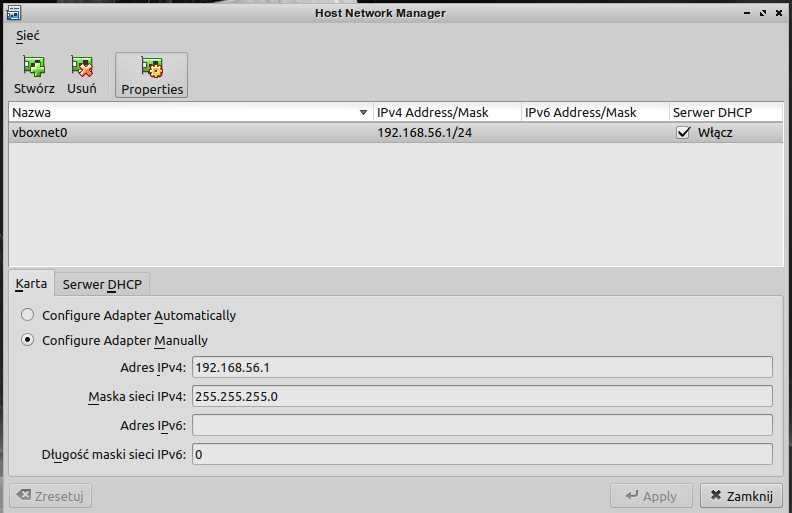Minimize the Host Network Manager window
The height and width of the screenshot is (513, 792).
[747, 13]
